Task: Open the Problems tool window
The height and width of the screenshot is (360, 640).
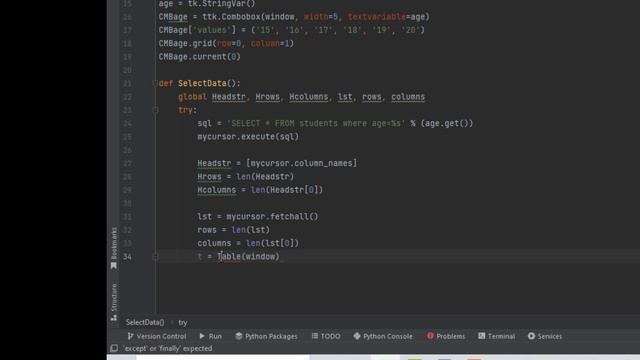Action: [446, 336]
